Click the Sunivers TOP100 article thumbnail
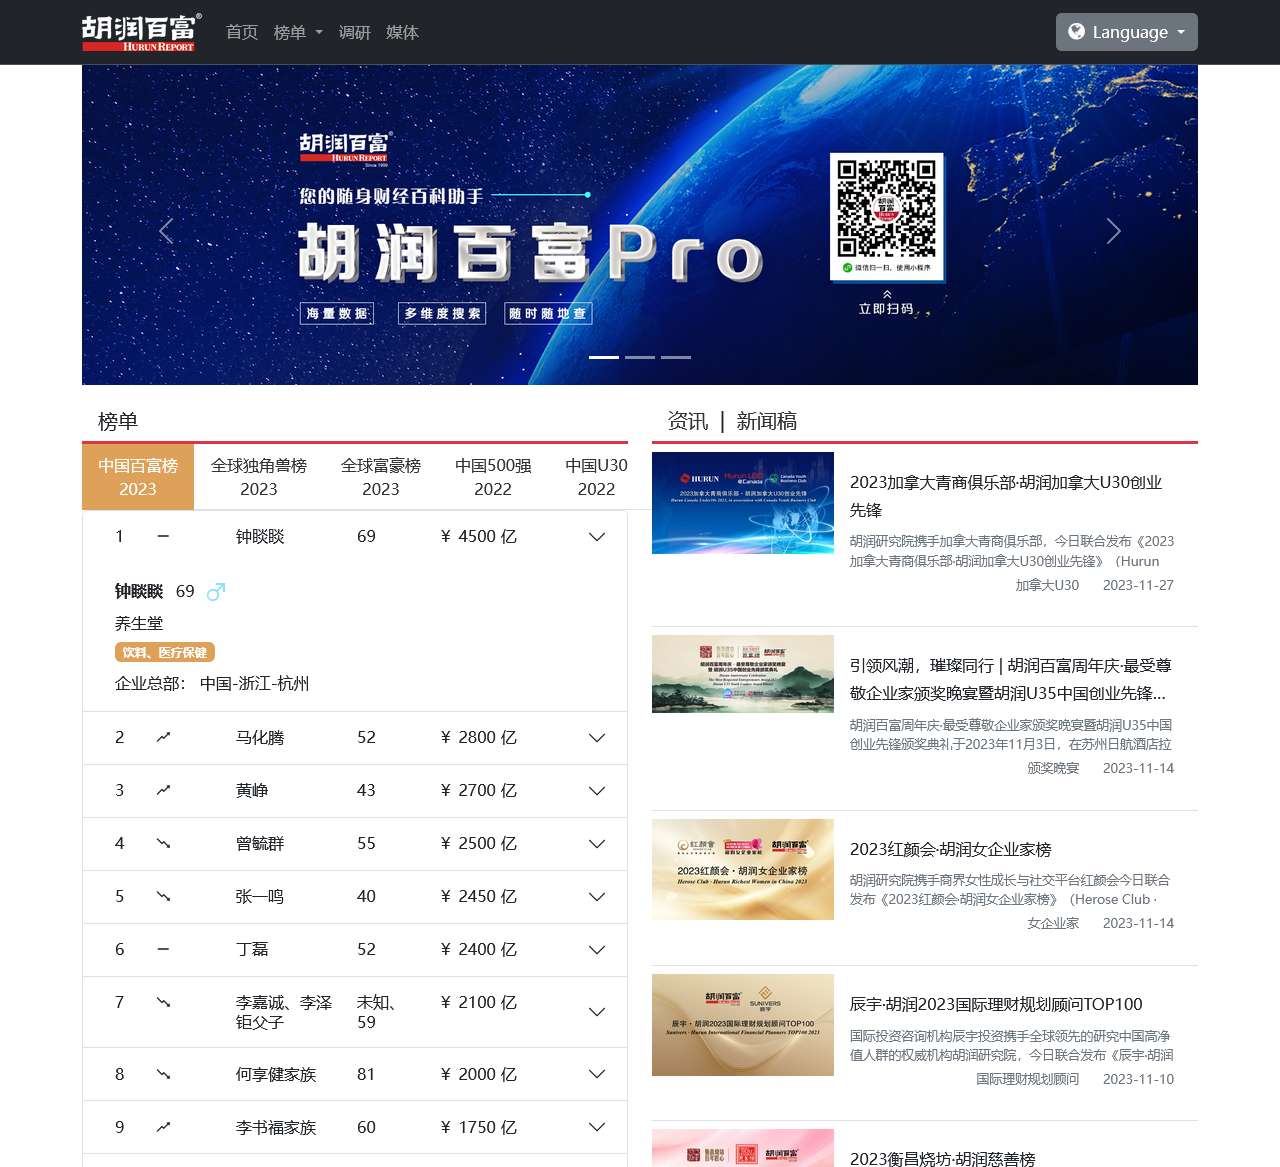The width and height of the screenshot is (1280, 1167). coord(743,1025)
